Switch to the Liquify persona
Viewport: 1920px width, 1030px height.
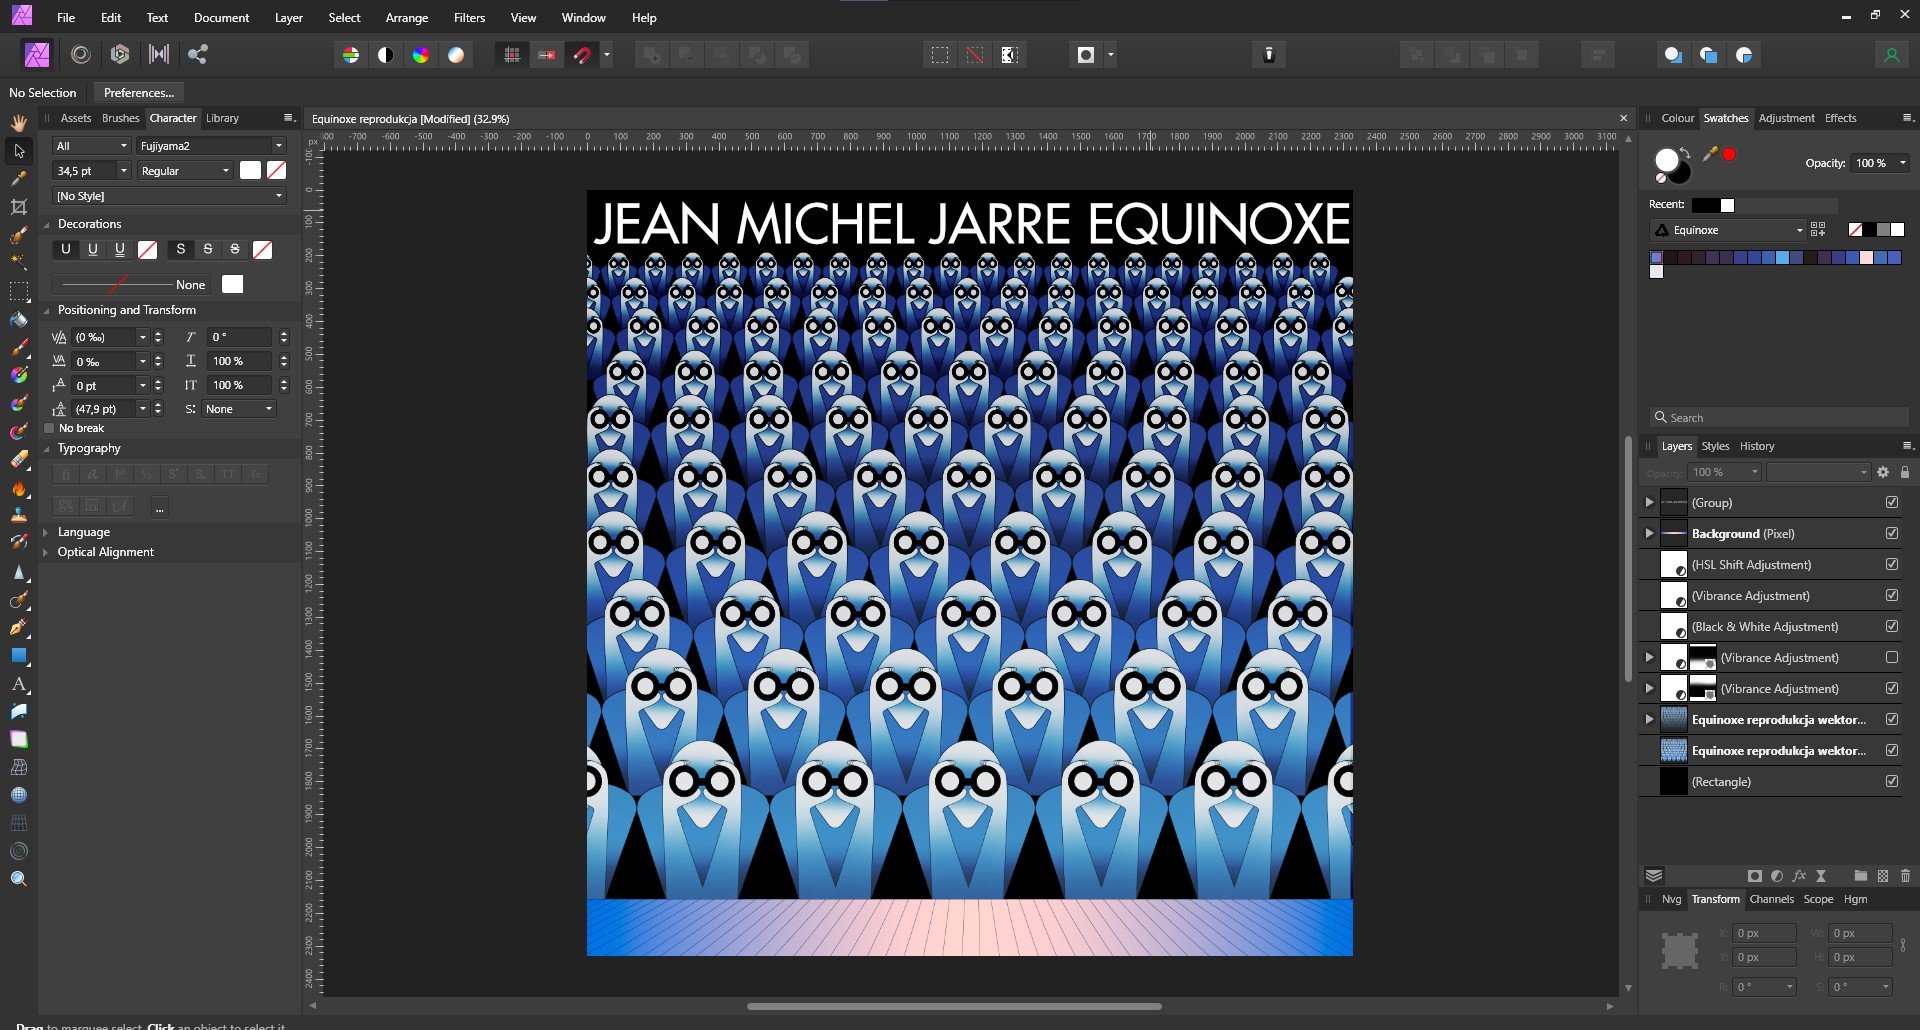point(81,55)
